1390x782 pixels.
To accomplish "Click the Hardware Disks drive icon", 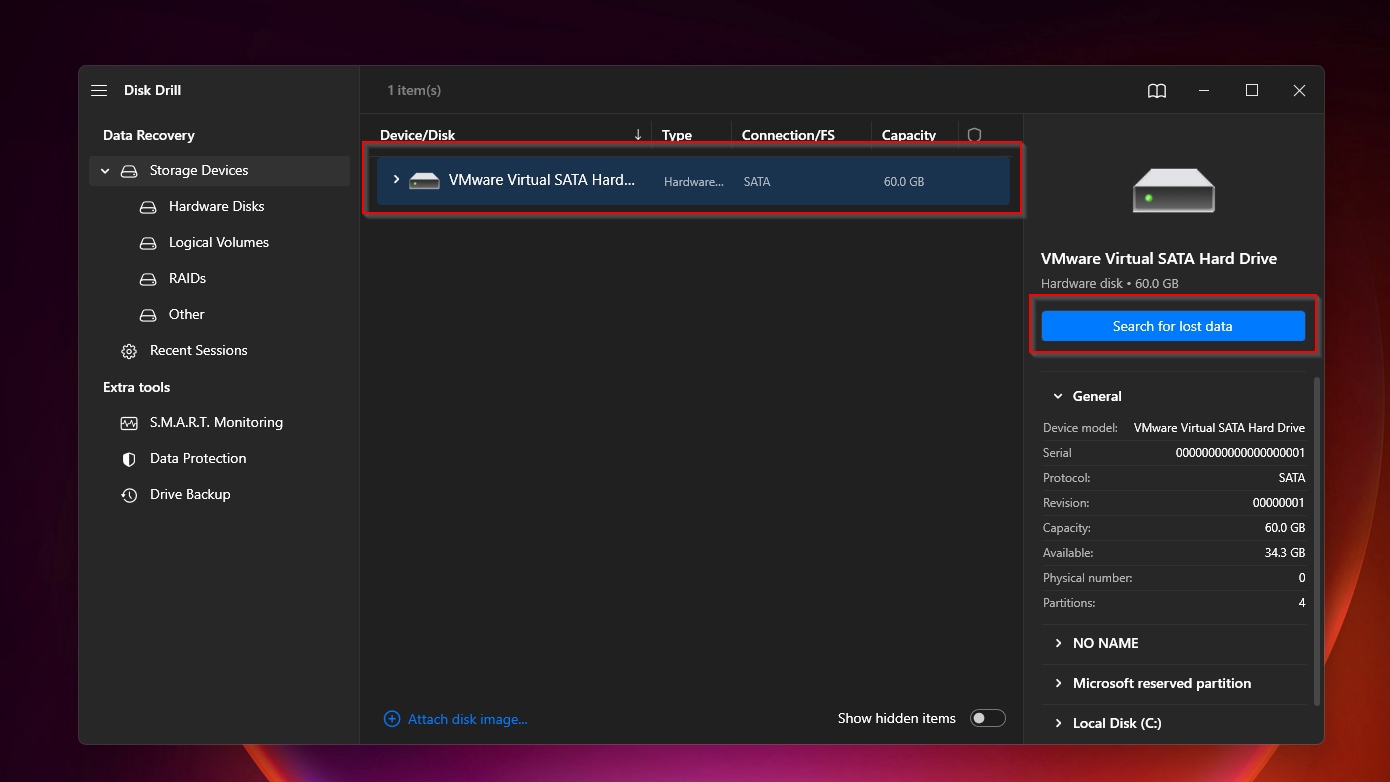I will click(148, 207).
